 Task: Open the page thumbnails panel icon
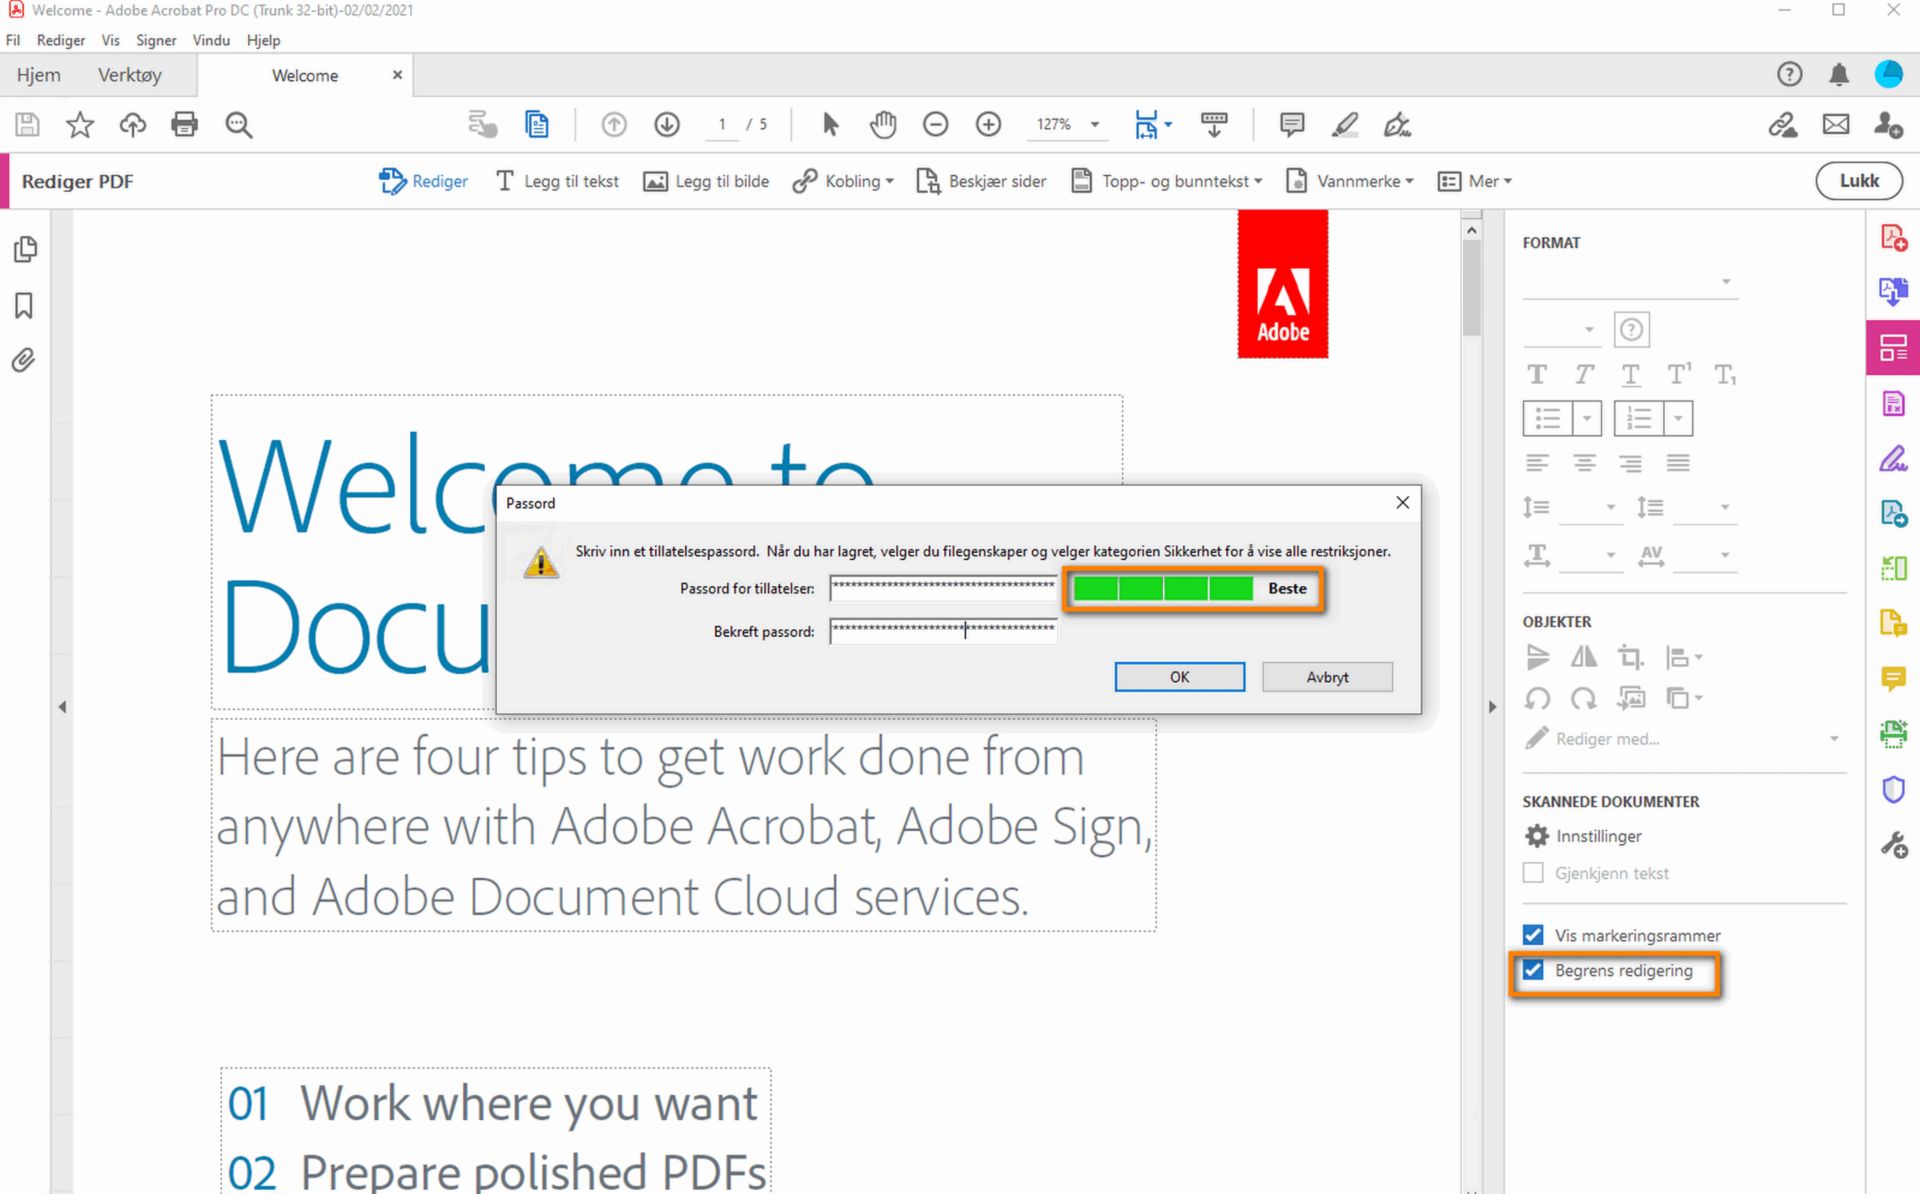point(26,249)
